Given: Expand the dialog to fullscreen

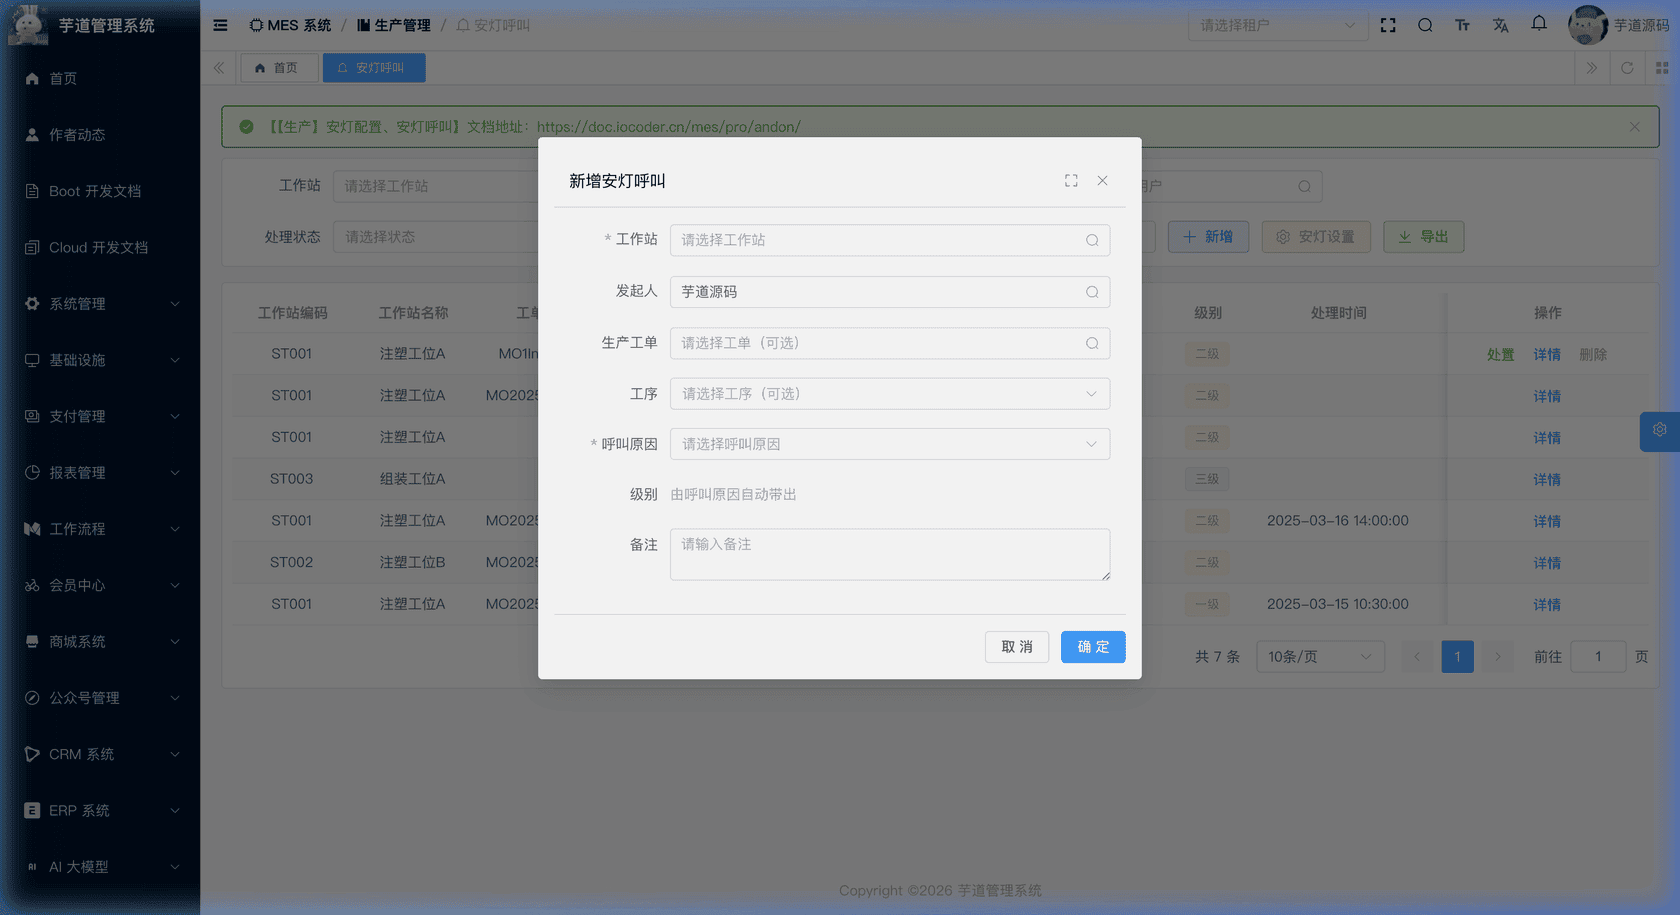Looking at the screenshot, I should [1070, 180].
